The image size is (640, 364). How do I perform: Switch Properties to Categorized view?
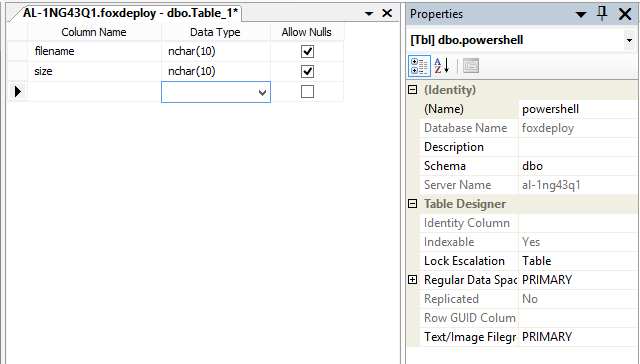coord(419,66)
